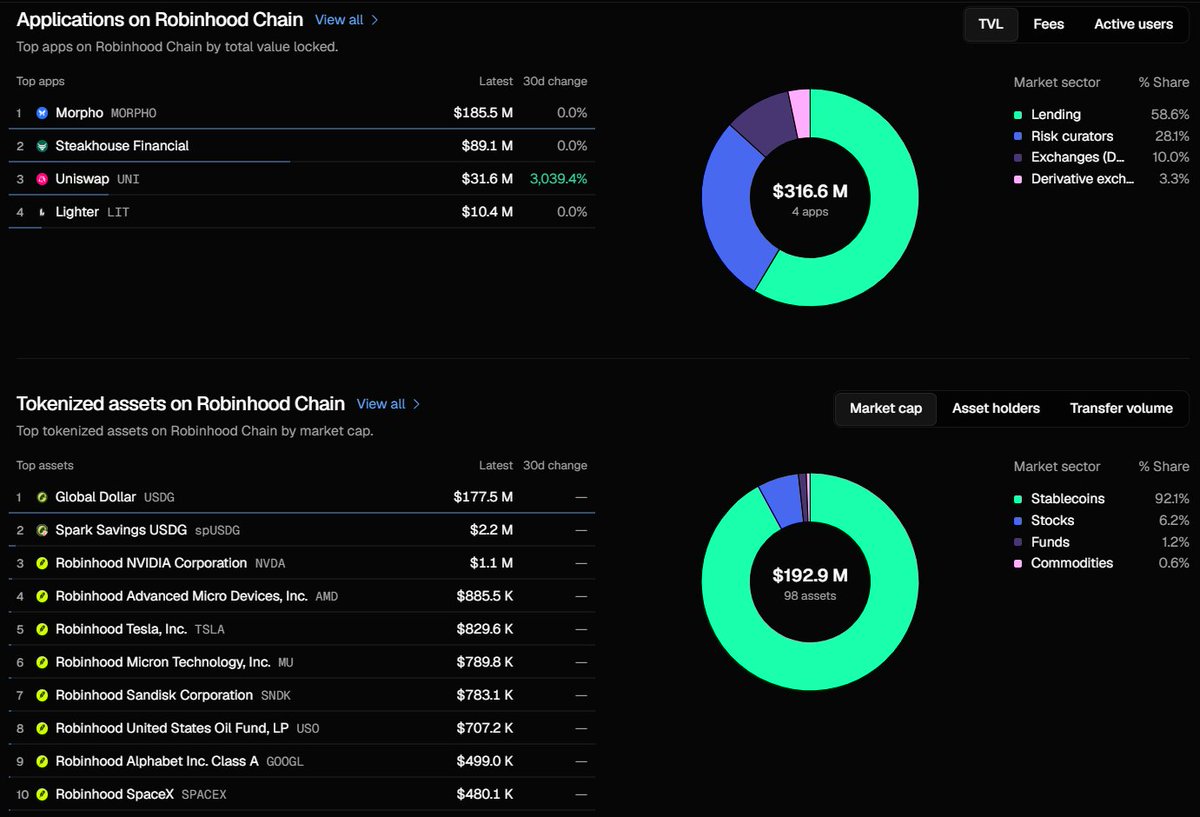
Task: Select the Market cap tab
Action: click(x=886, y=408)
